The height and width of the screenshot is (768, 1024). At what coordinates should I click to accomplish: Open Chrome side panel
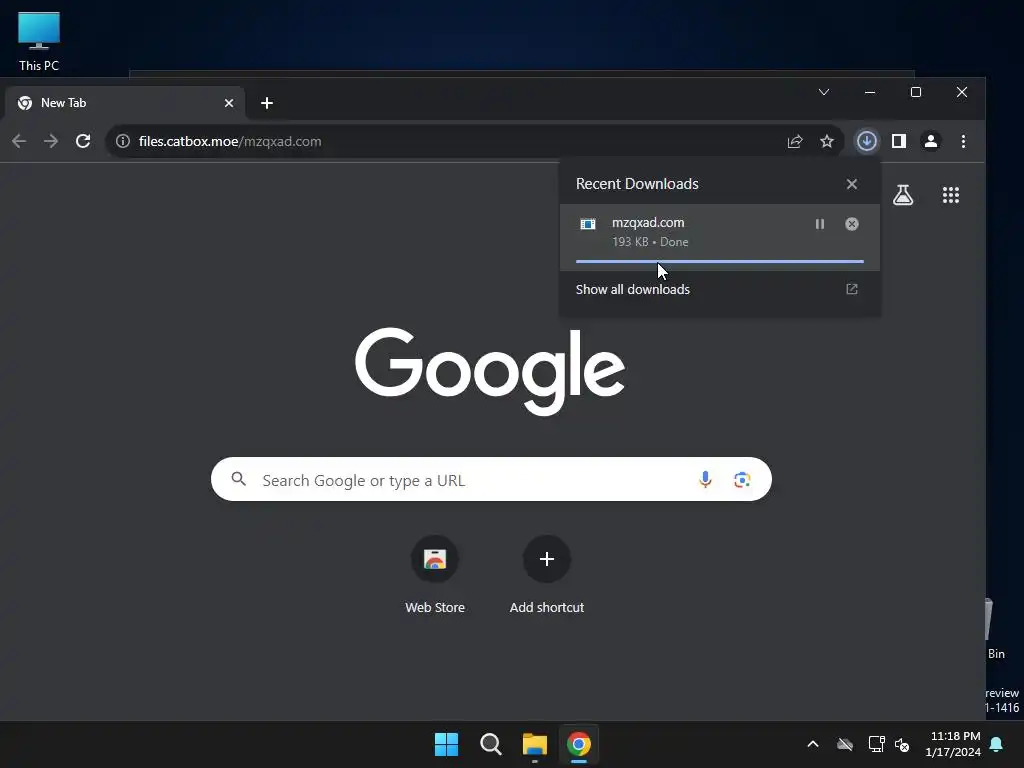(899, 141)
